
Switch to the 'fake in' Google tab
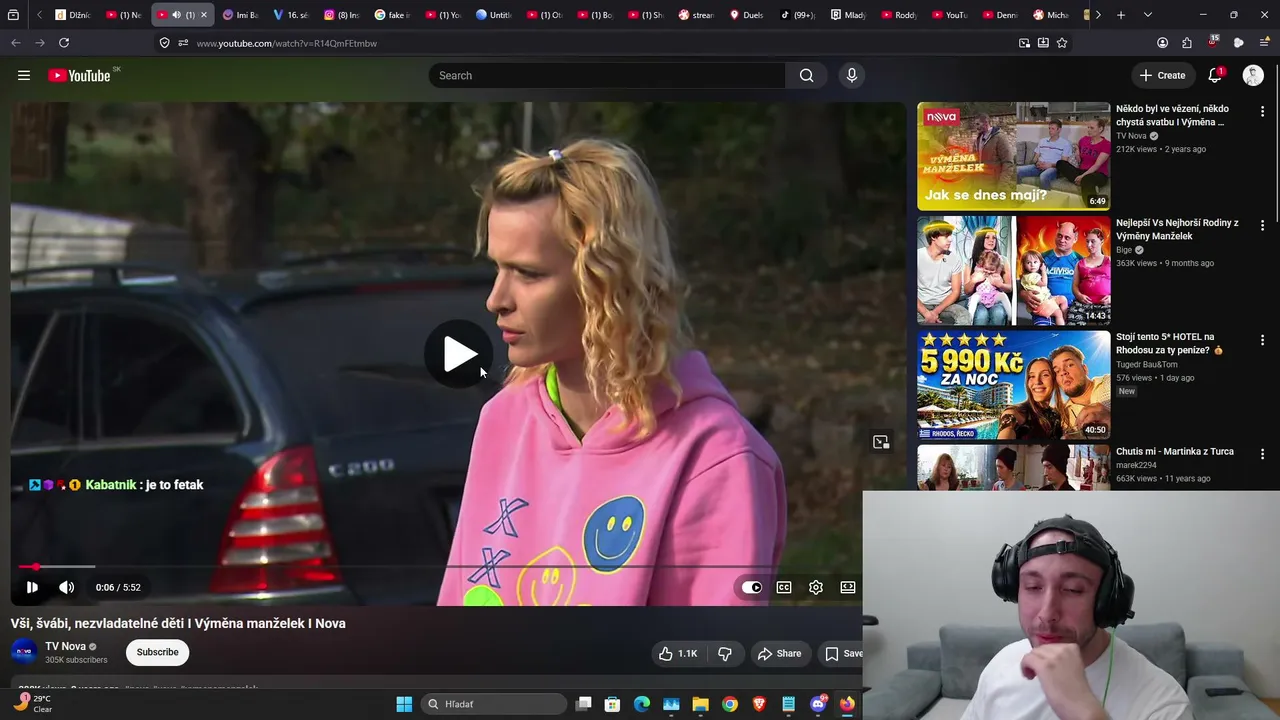click(x=393, y=15)
